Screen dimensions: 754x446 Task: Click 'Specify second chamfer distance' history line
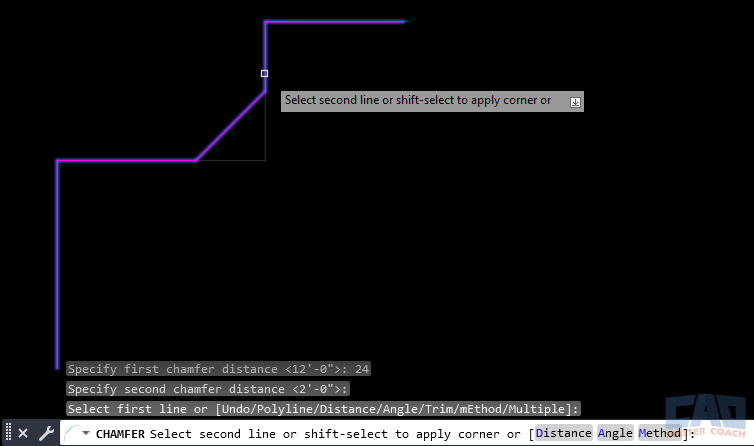point(208,389)
